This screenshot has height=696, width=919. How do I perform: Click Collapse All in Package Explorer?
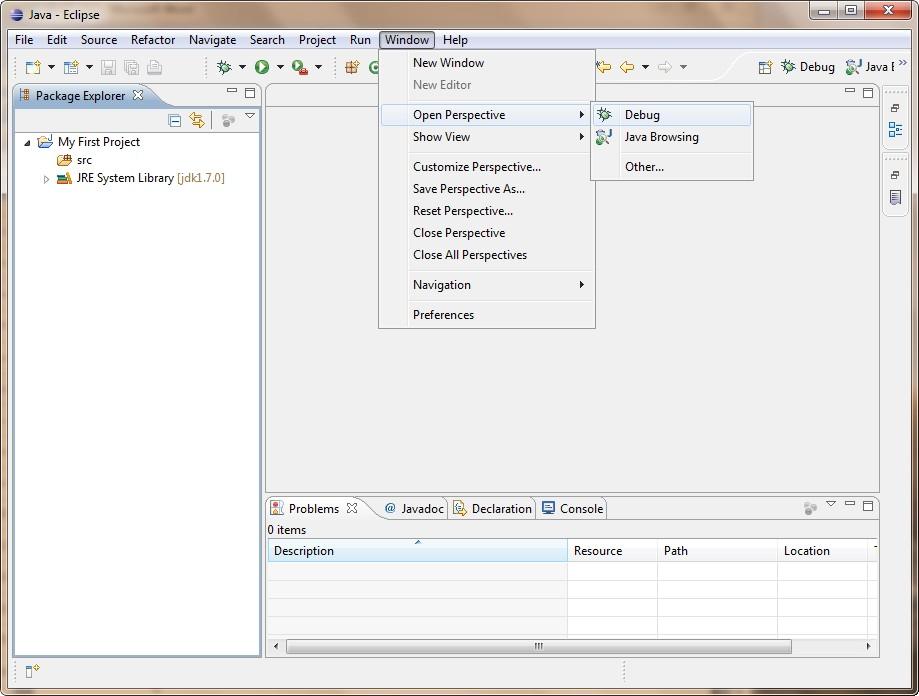(175, 121)
